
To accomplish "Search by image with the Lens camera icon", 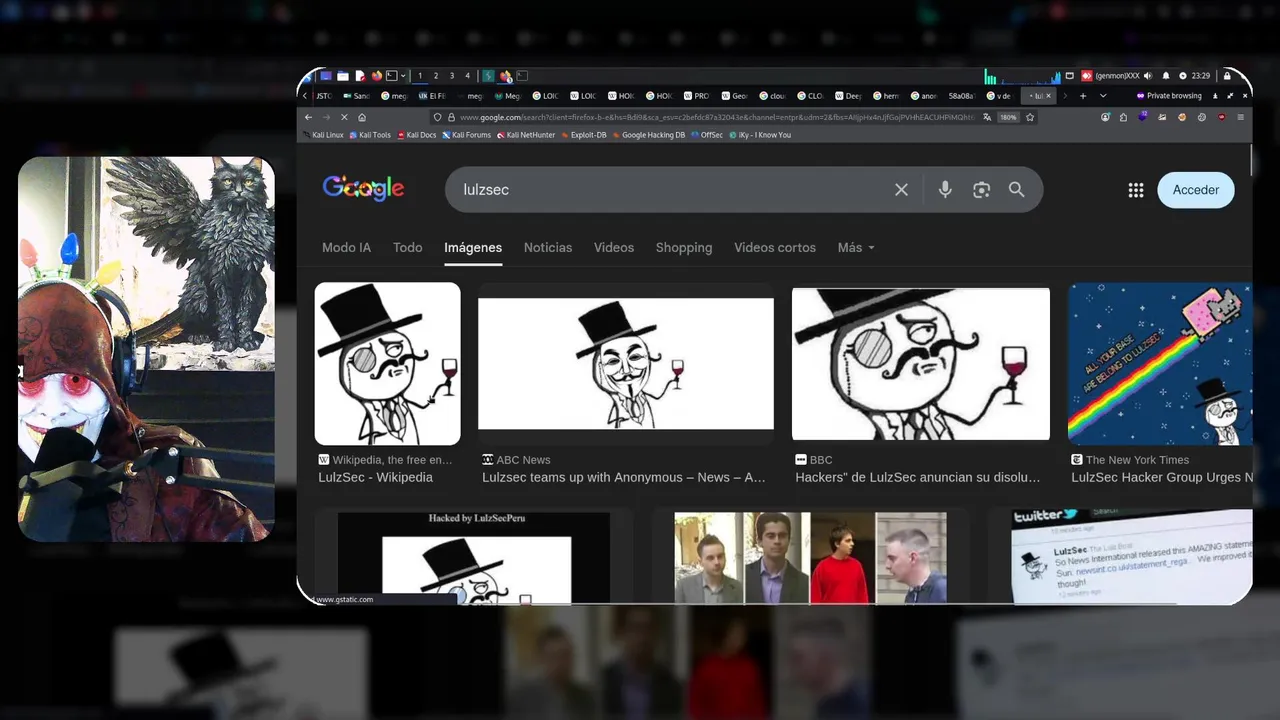I will pyautogui.click(x=981, y=189).
